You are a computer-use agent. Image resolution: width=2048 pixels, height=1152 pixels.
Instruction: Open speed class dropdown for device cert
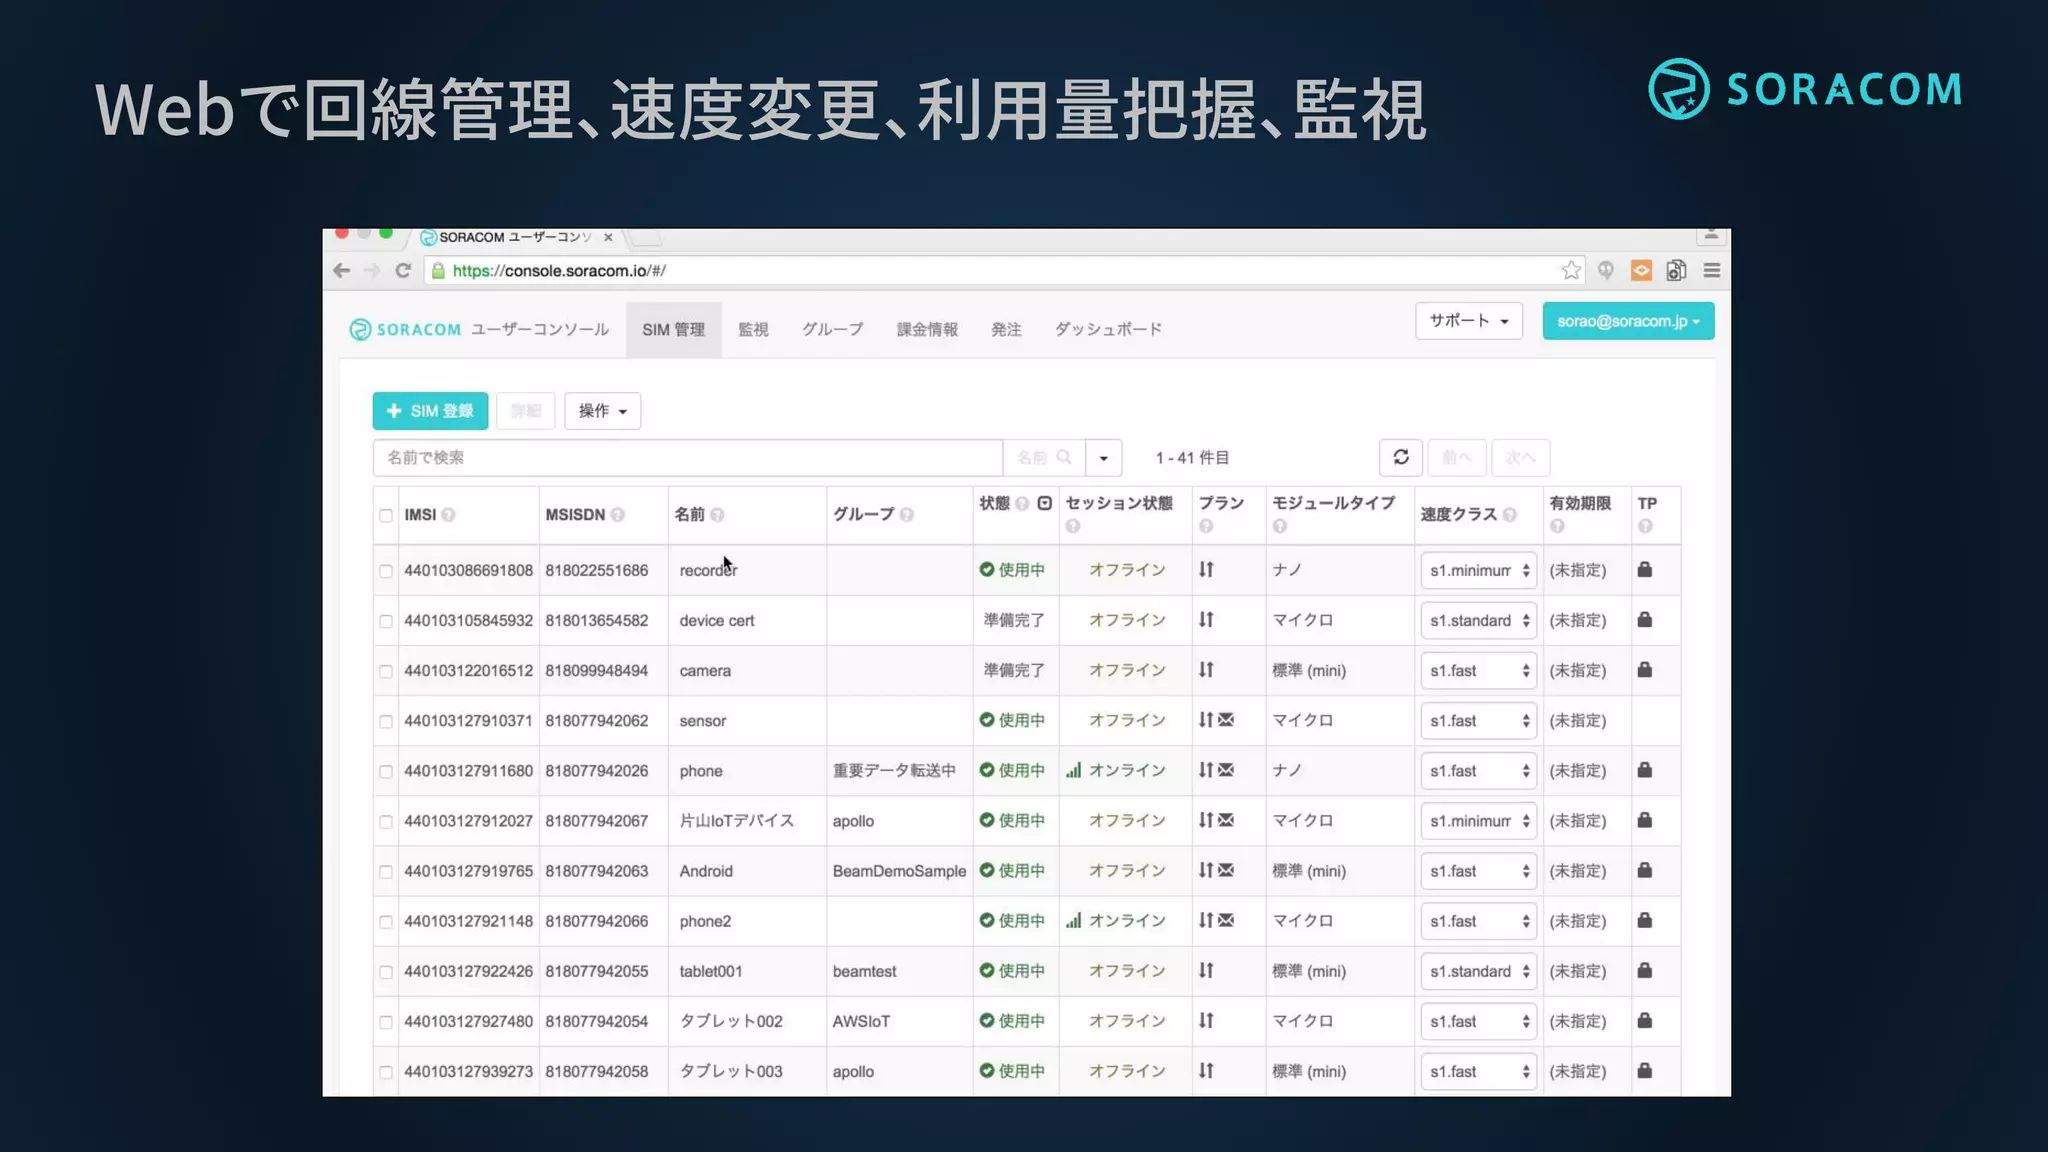[x=1478, y=620]
